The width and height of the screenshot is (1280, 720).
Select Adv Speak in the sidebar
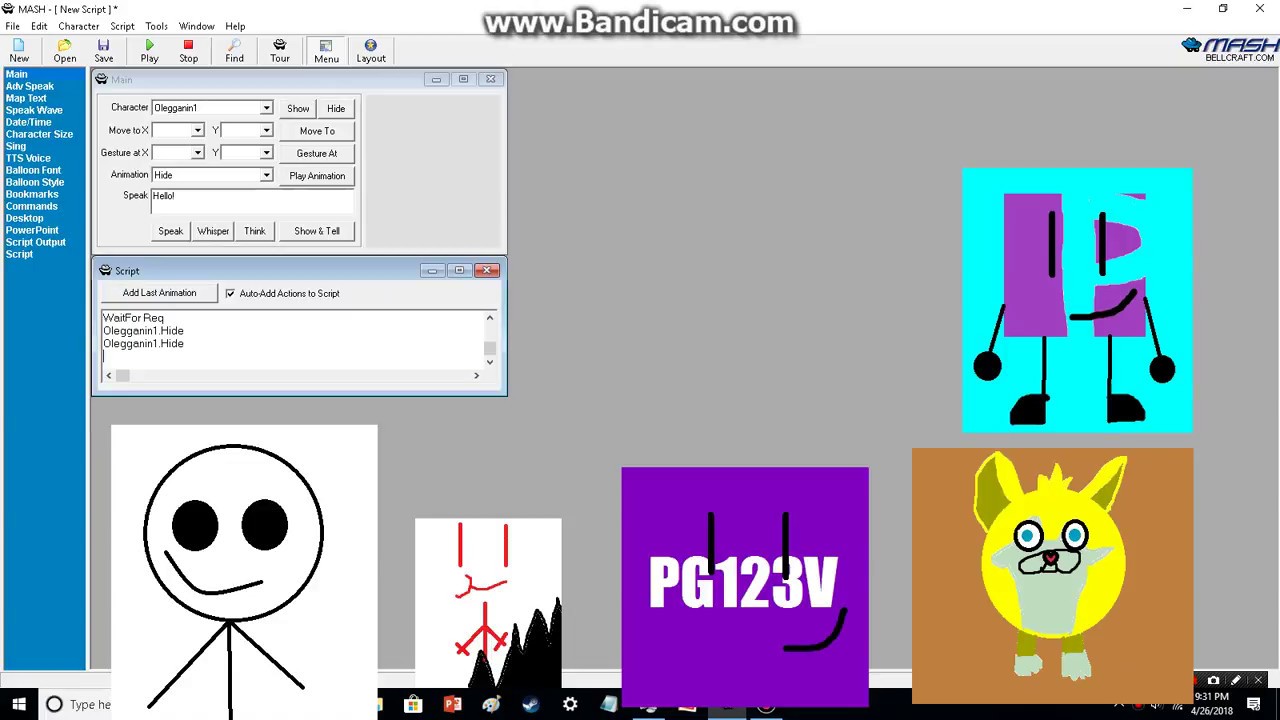[30, 86]
